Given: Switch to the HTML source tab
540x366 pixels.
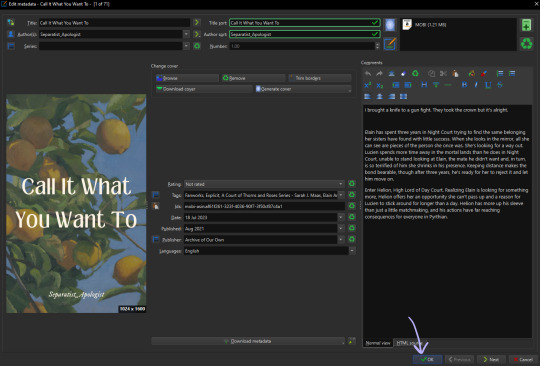Looking at the screenshot, I should point(409,343).
